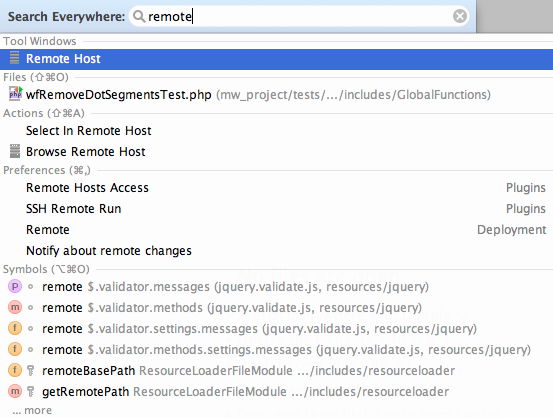Open Remote Hosts Access plugin preference

click(276, 188)
